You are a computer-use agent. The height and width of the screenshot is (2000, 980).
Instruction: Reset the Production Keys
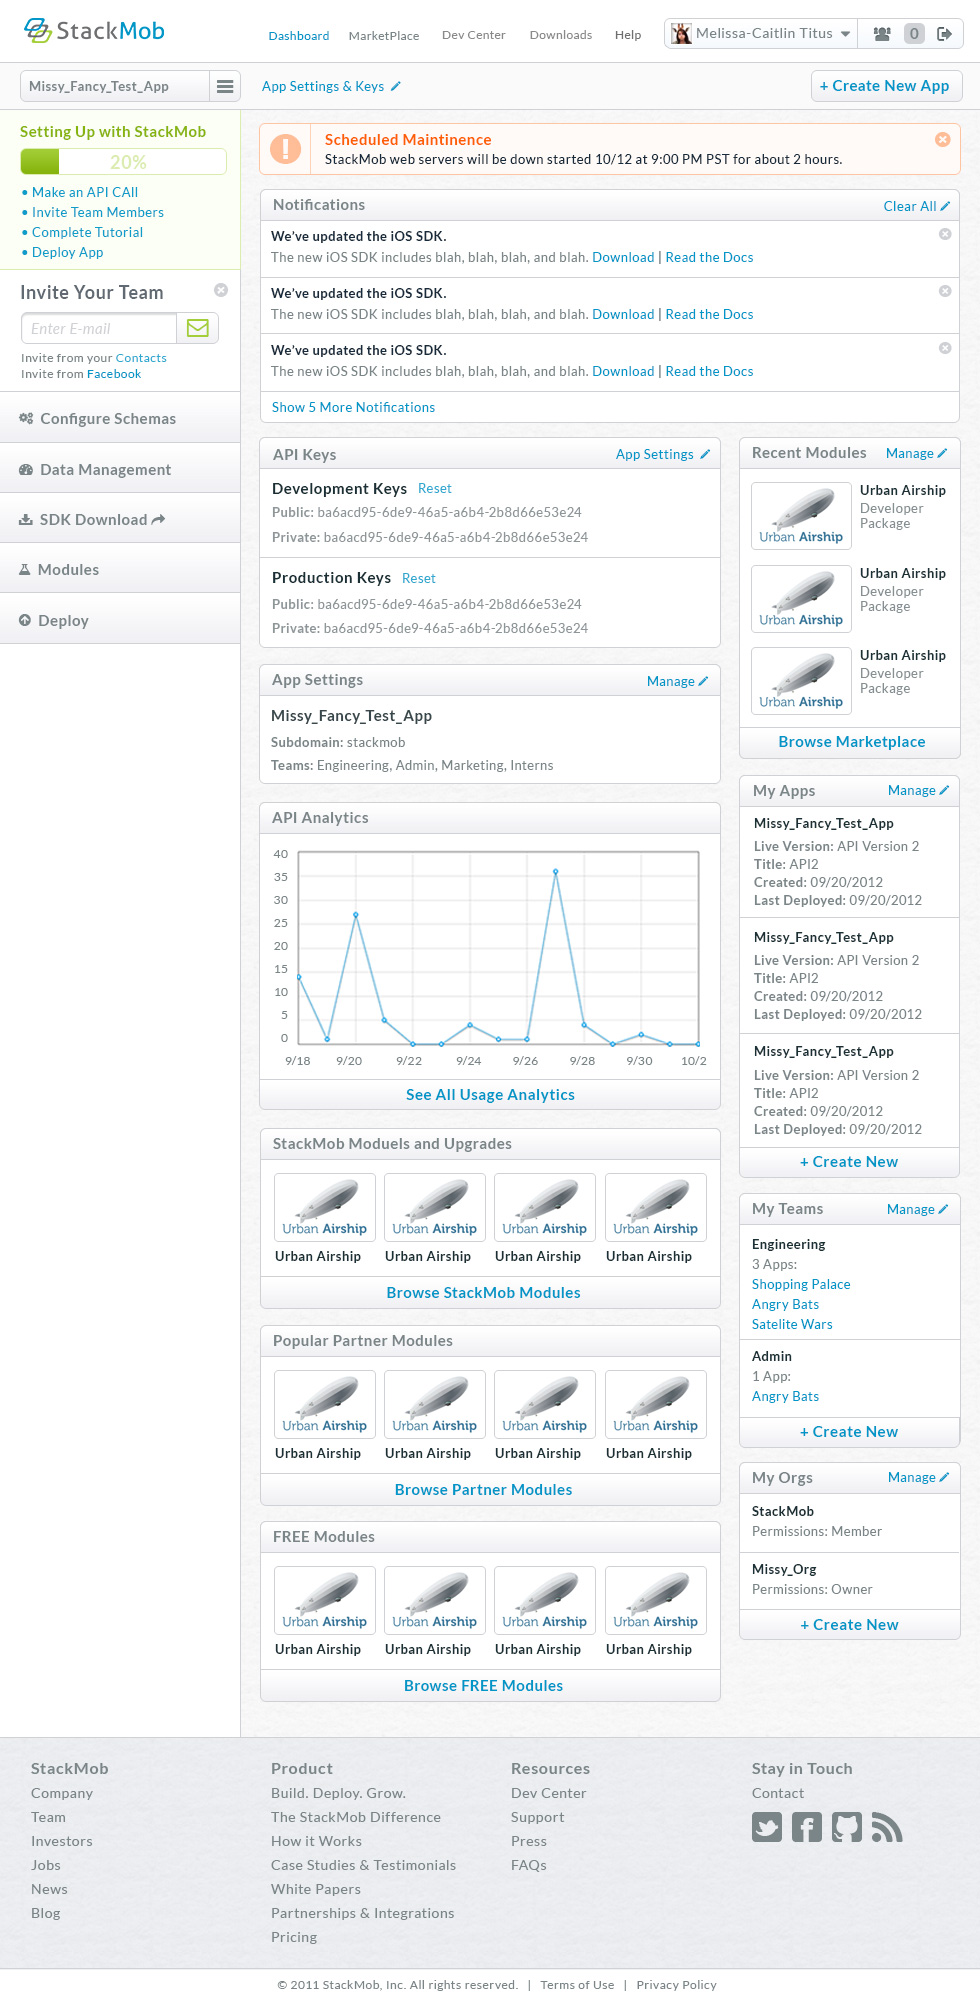point(419,578)
